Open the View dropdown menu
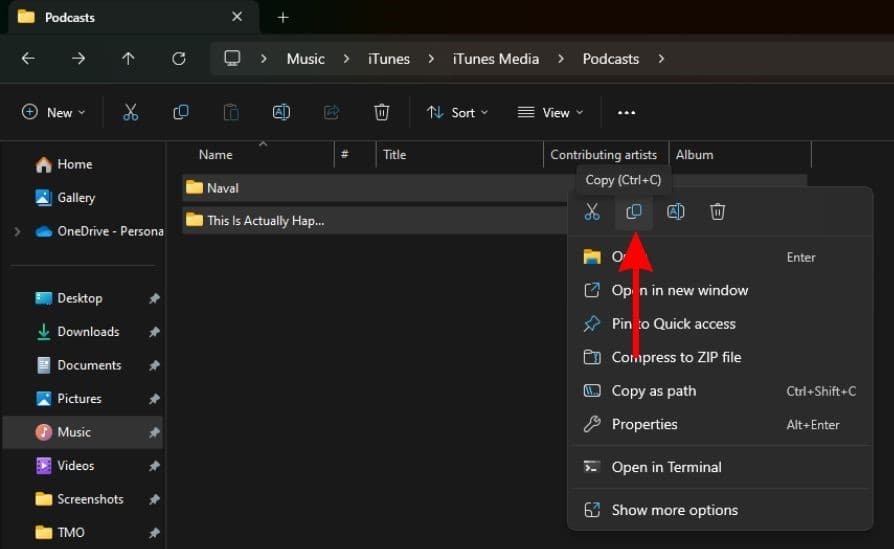Screen dimensions: 894x549 550,112
